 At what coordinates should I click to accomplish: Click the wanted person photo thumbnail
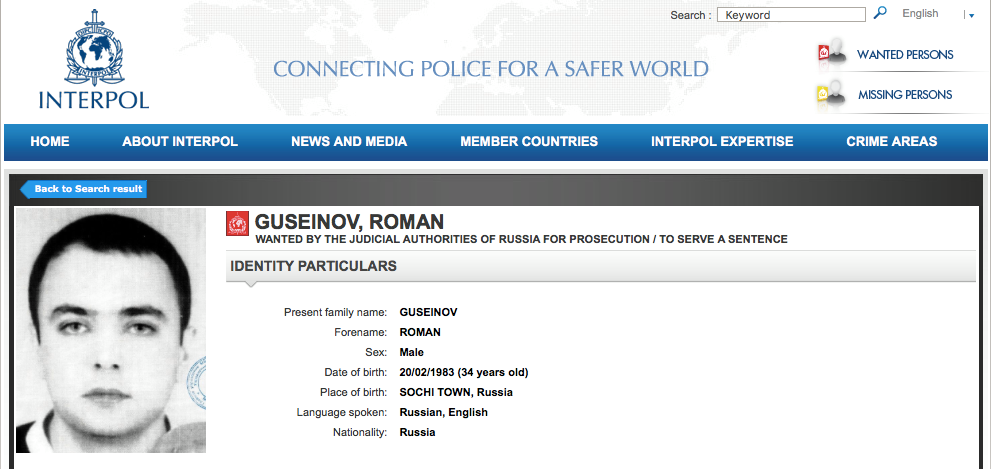tap(111, 330)
